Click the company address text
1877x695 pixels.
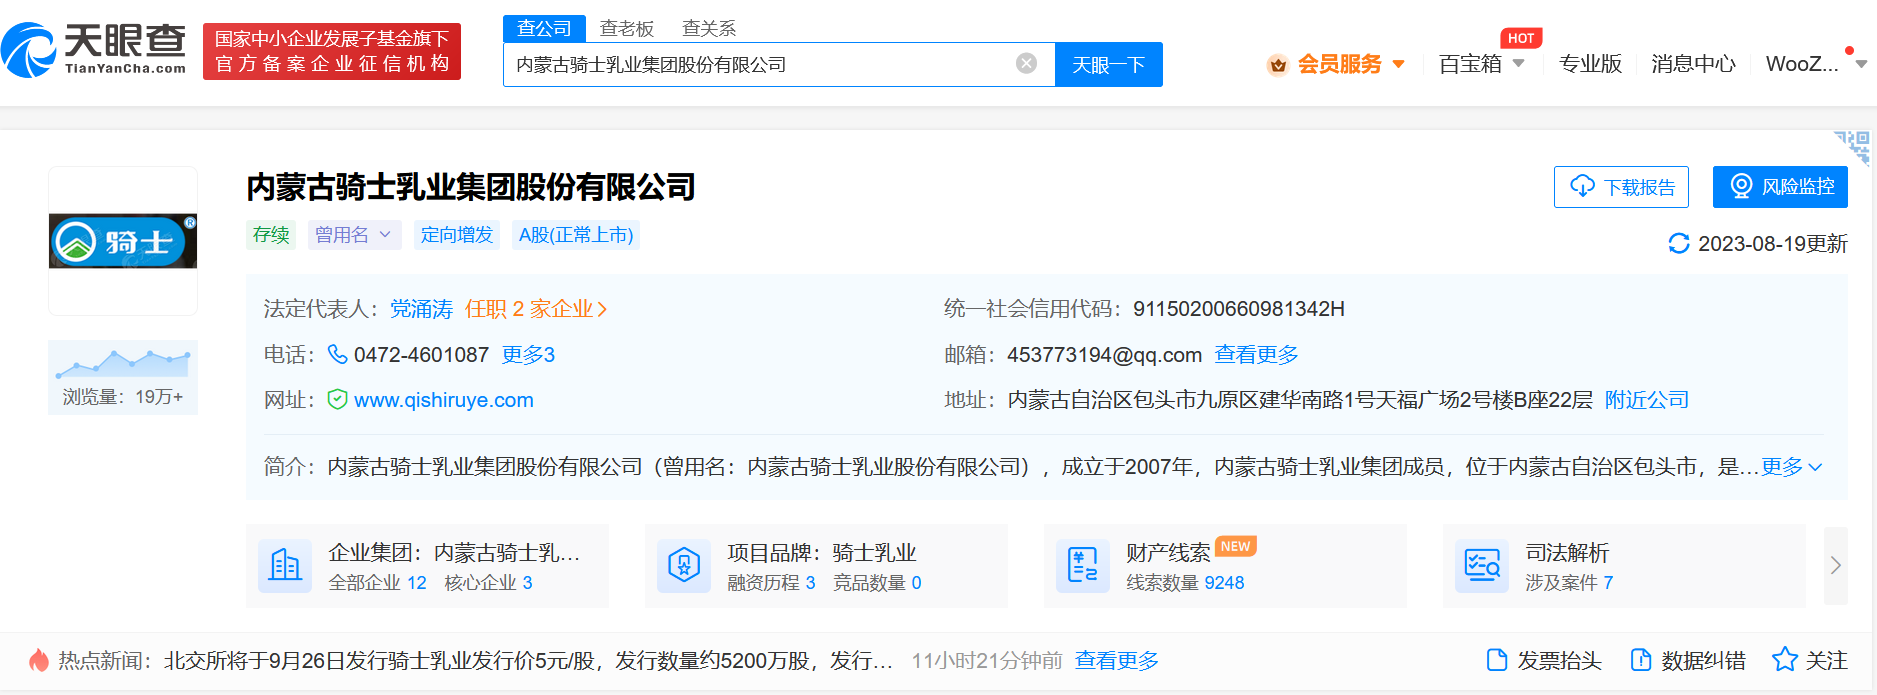pyautogui.click(x=1300, y=400)
